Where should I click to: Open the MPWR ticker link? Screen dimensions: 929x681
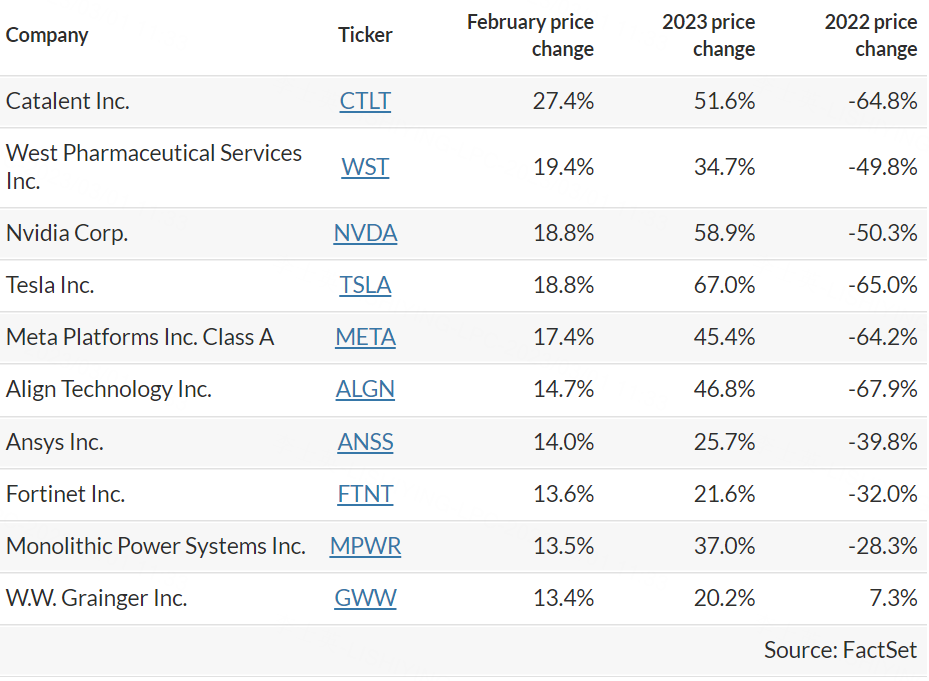coord(365,546)
